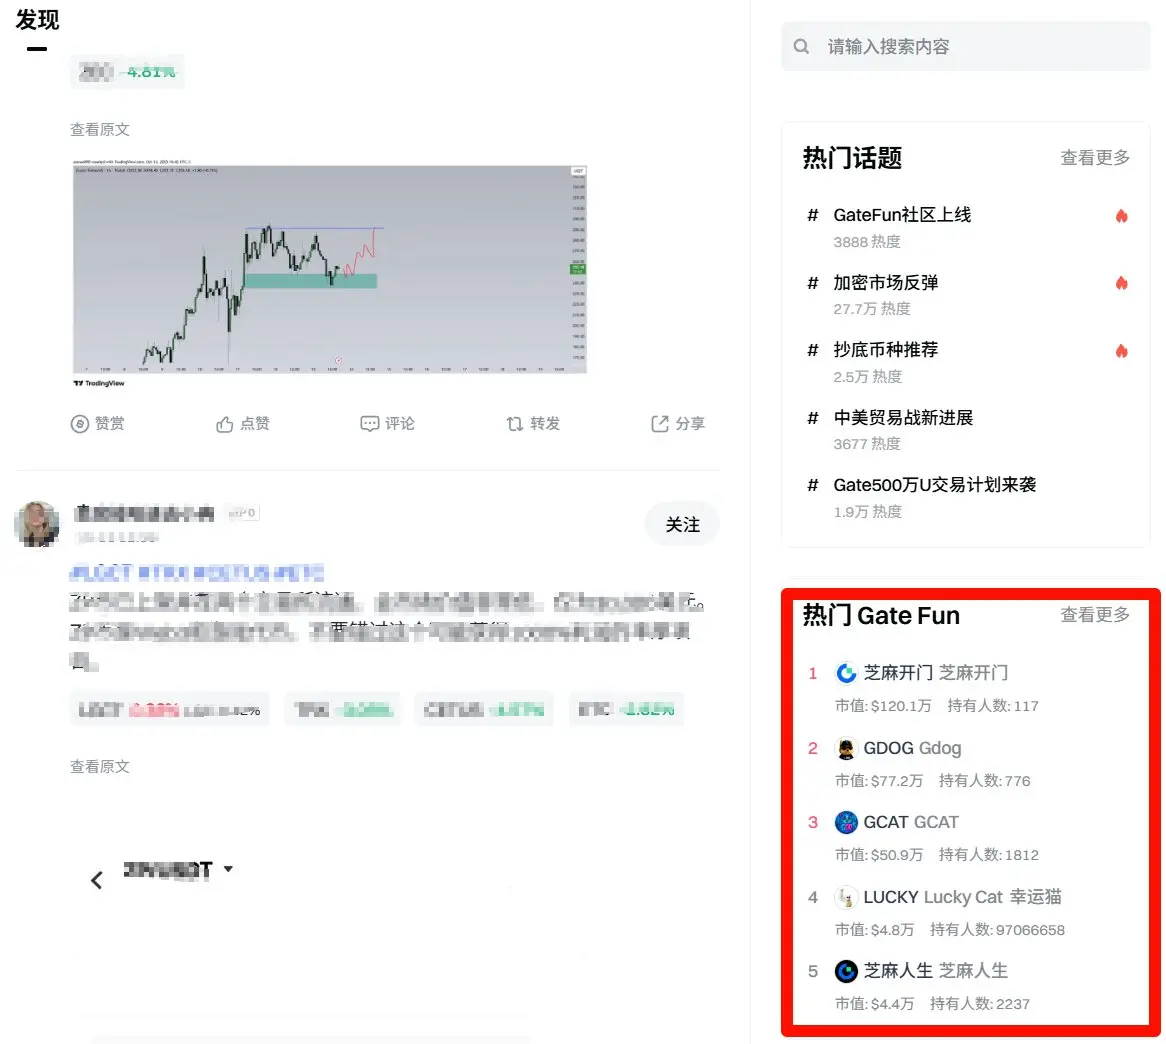
Task: Click the 芝麻开门 token logo
Action: (846, 674)
